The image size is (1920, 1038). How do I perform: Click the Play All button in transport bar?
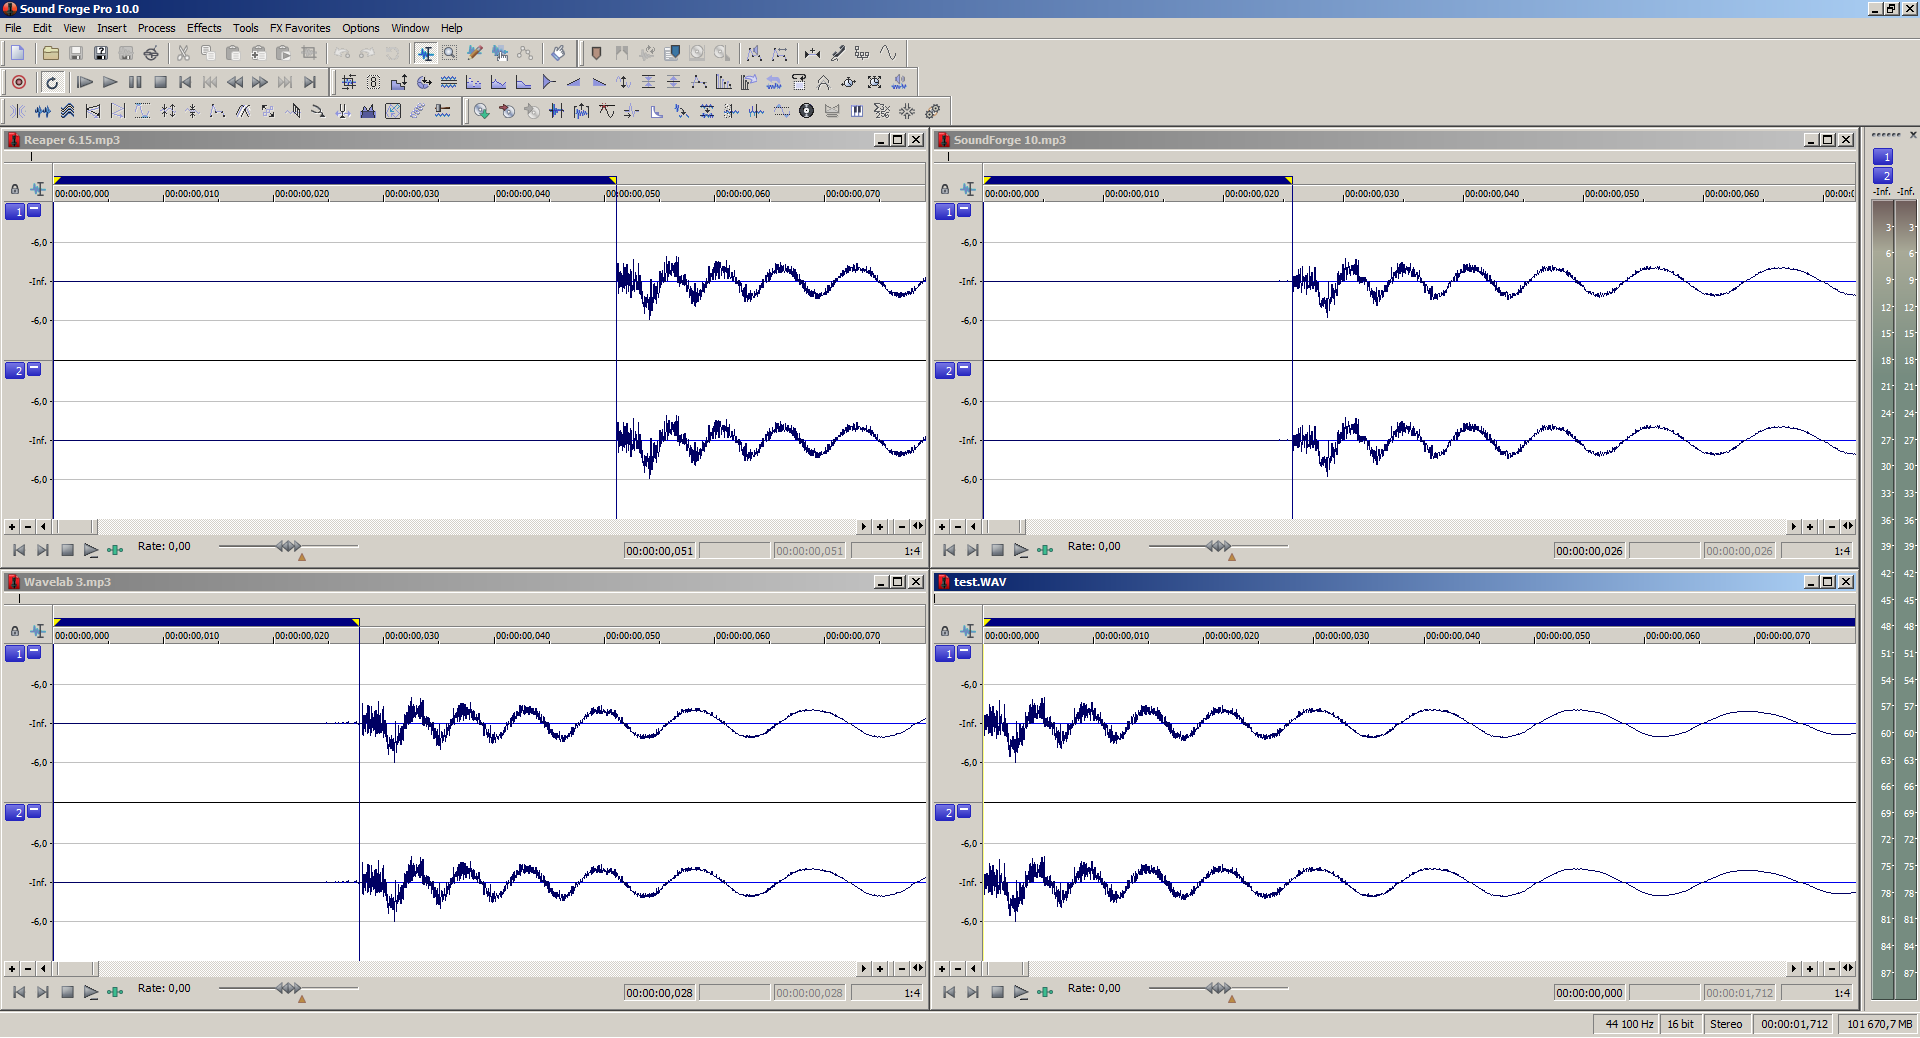85,82
